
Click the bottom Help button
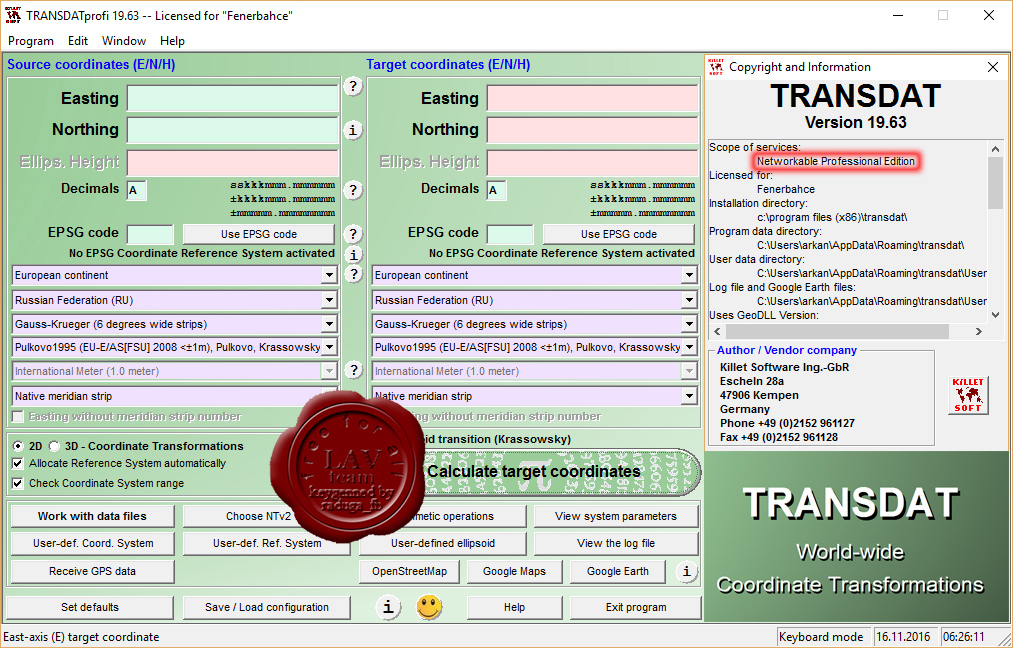(x=514, y=607)
